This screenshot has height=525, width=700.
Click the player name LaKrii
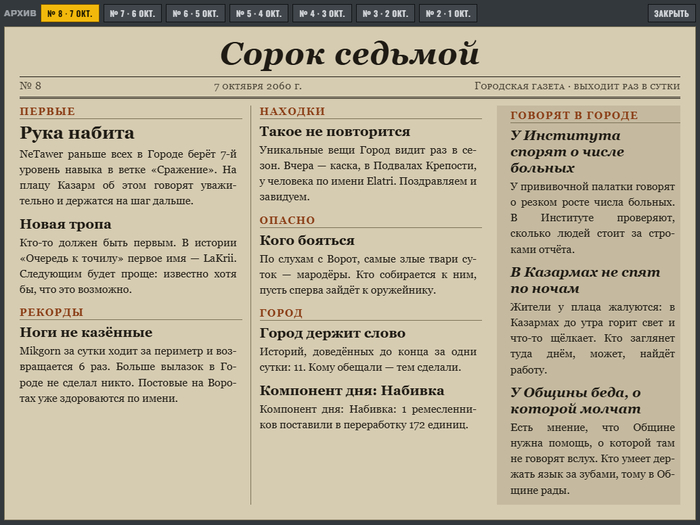click(219, 258)
